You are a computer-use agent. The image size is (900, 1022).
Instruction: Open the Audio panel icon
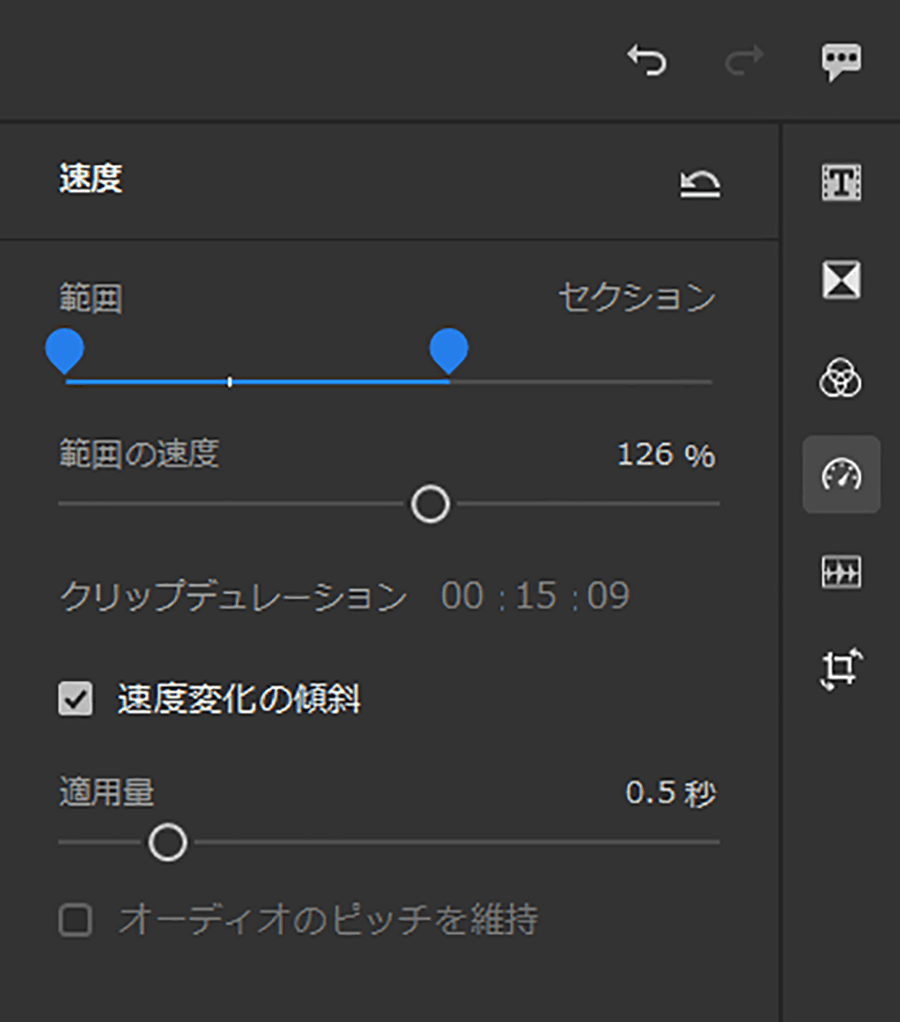[841, 572]
